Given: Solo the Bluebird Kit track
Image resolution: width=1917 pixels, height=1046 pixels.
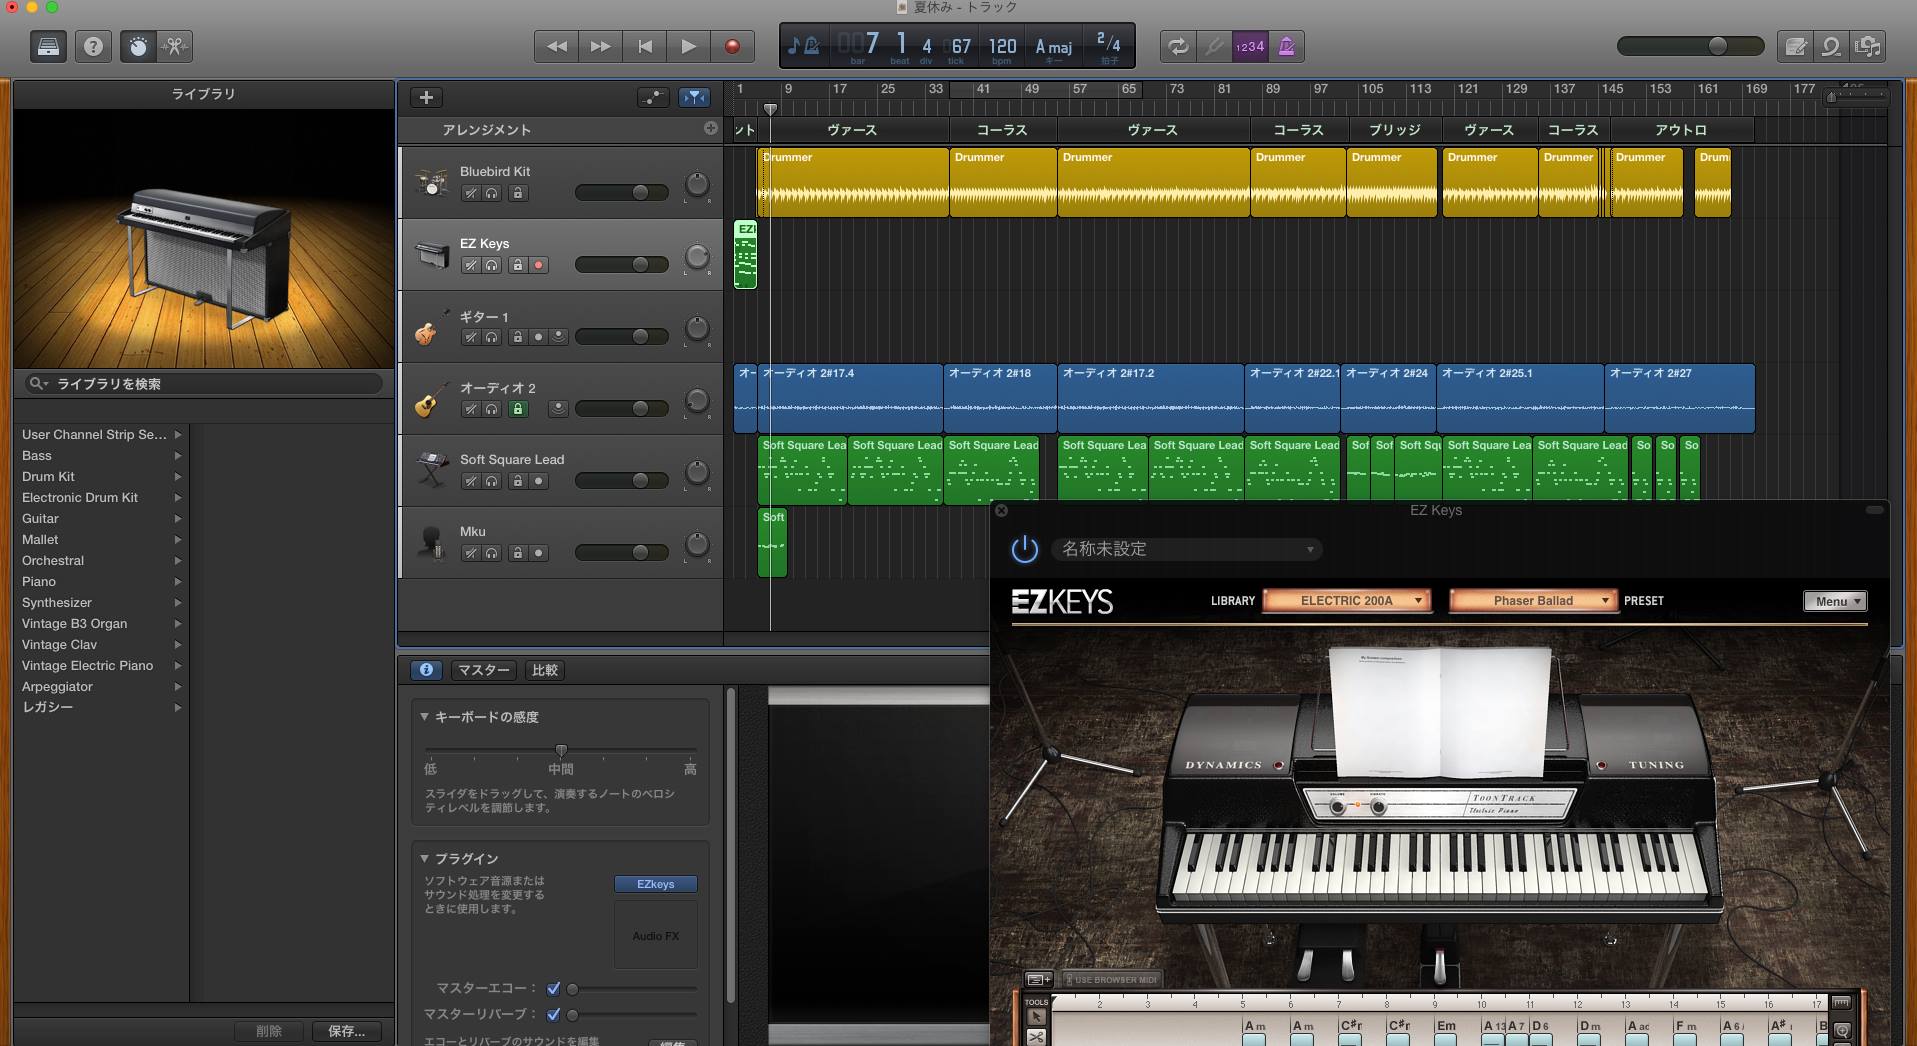Looking at the screenshot, I should click(x=491, y=193).
